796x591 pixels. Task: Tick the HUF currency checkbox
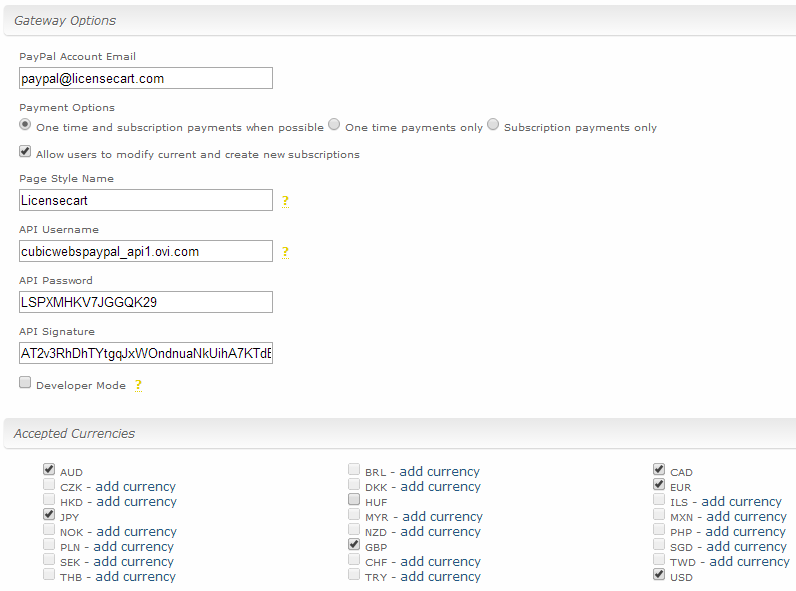pyautogui.click(x=354, y=499)
